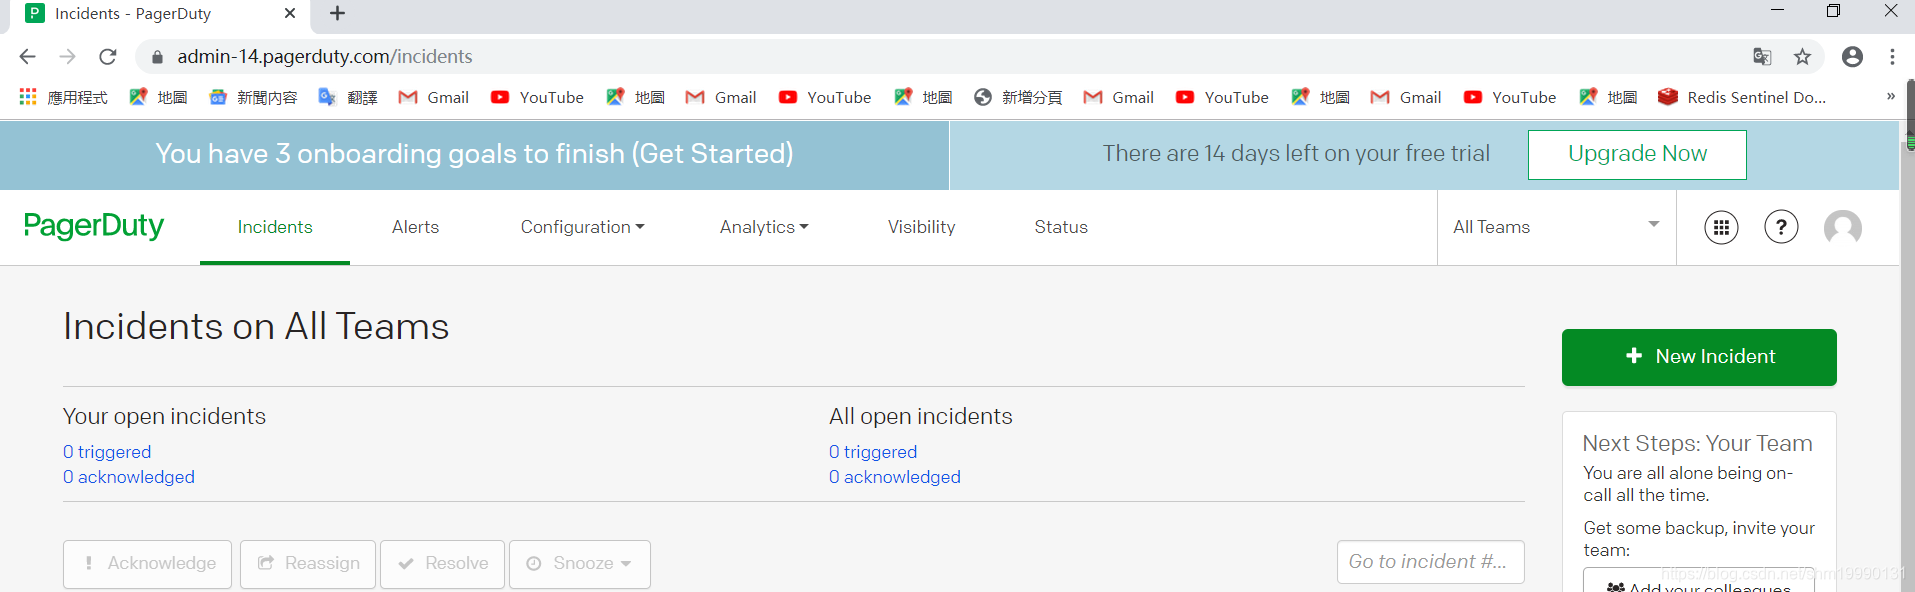Open the Chrome three-dot menu
This screenshot has width=1915, height=592.
point(1892,57)
